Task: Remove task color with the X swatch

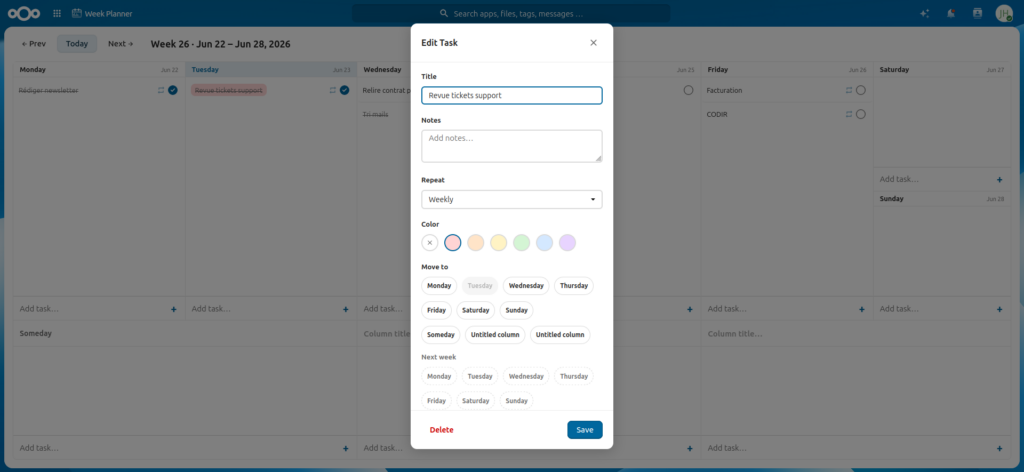Action: (430, 243)
